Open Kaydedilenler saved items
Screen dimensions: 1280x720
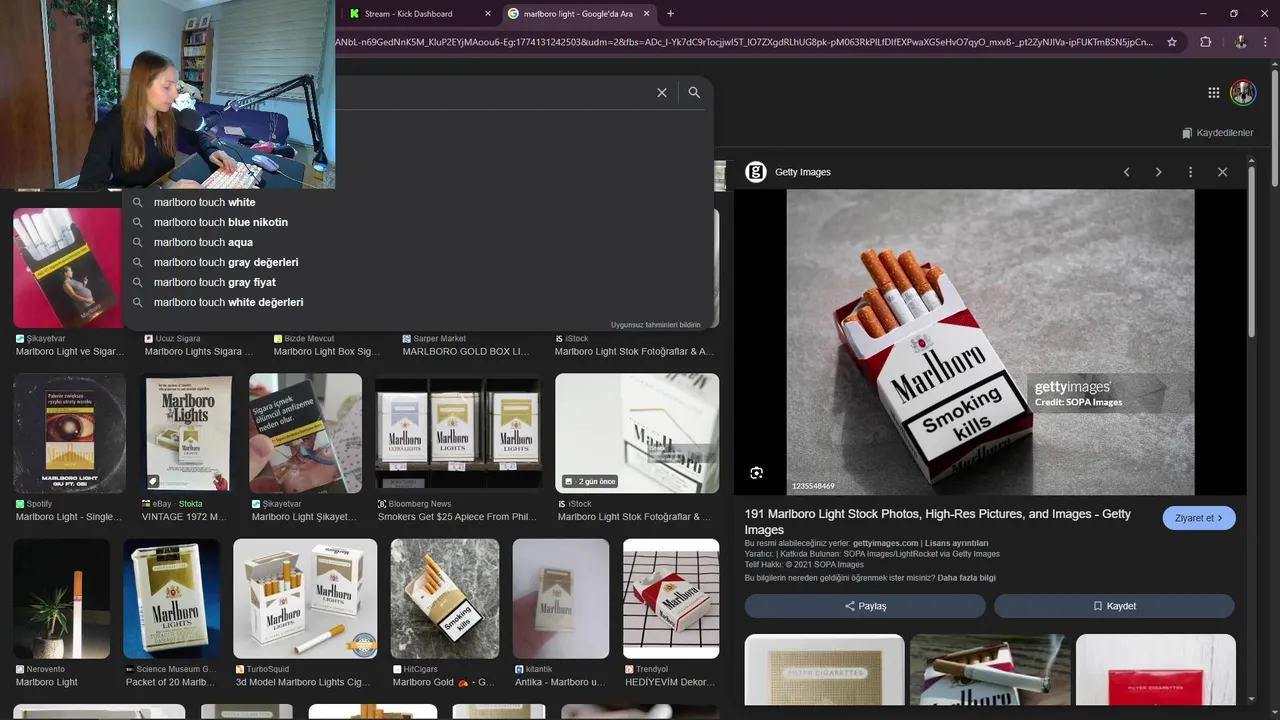[1217, 133]
